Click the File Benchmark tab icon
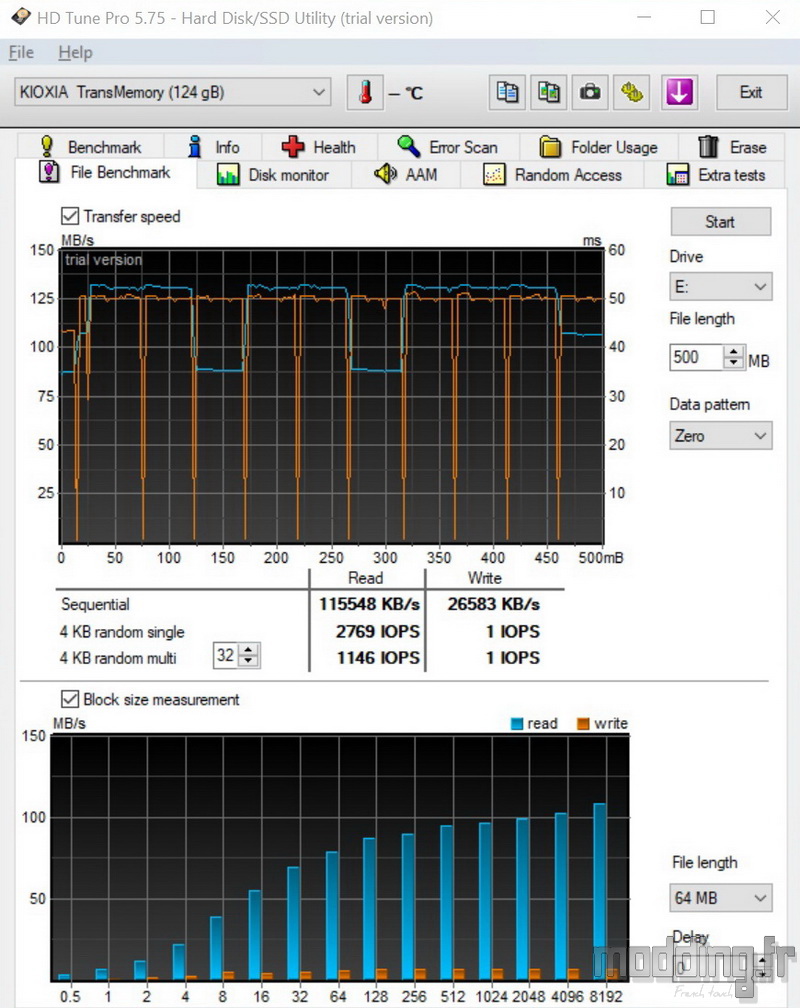 50,172
